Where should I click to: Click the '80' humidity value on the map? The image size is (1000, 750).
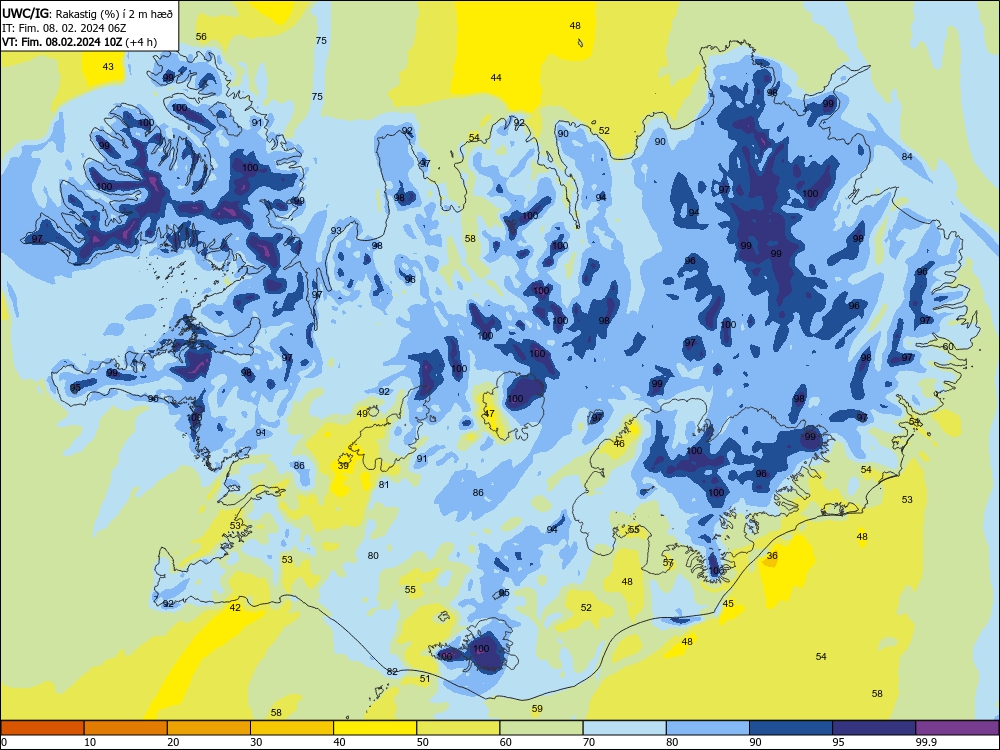pos(373,555)
